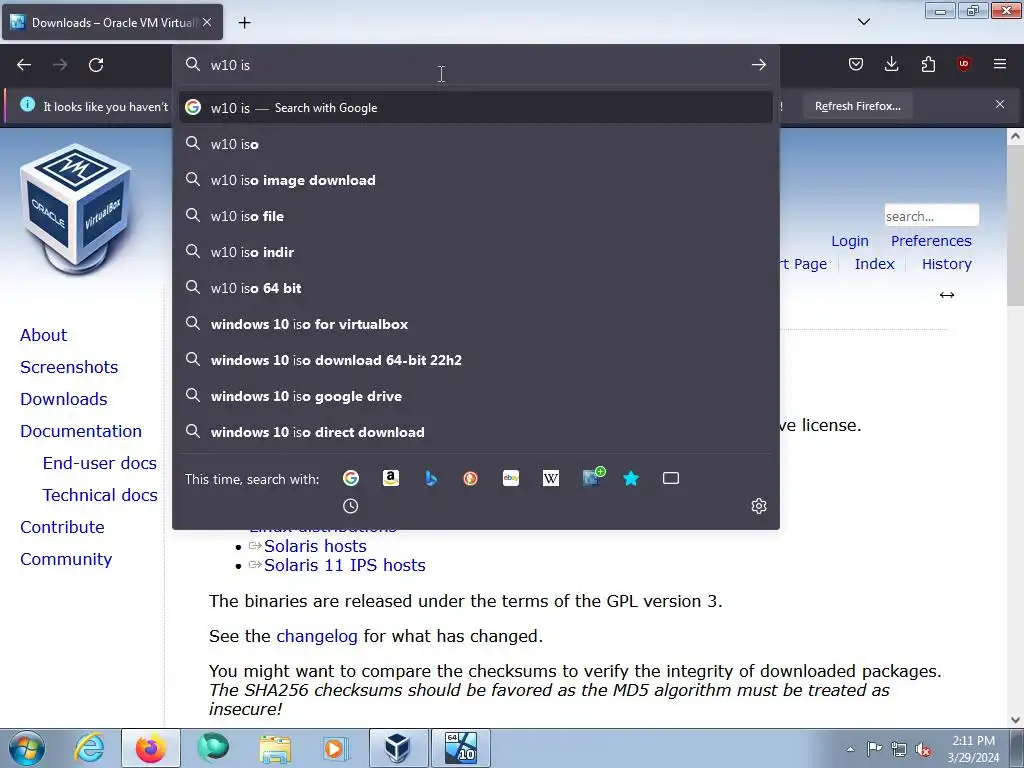Open the Index link
The image size is (1024, 768).
(874, 264)
